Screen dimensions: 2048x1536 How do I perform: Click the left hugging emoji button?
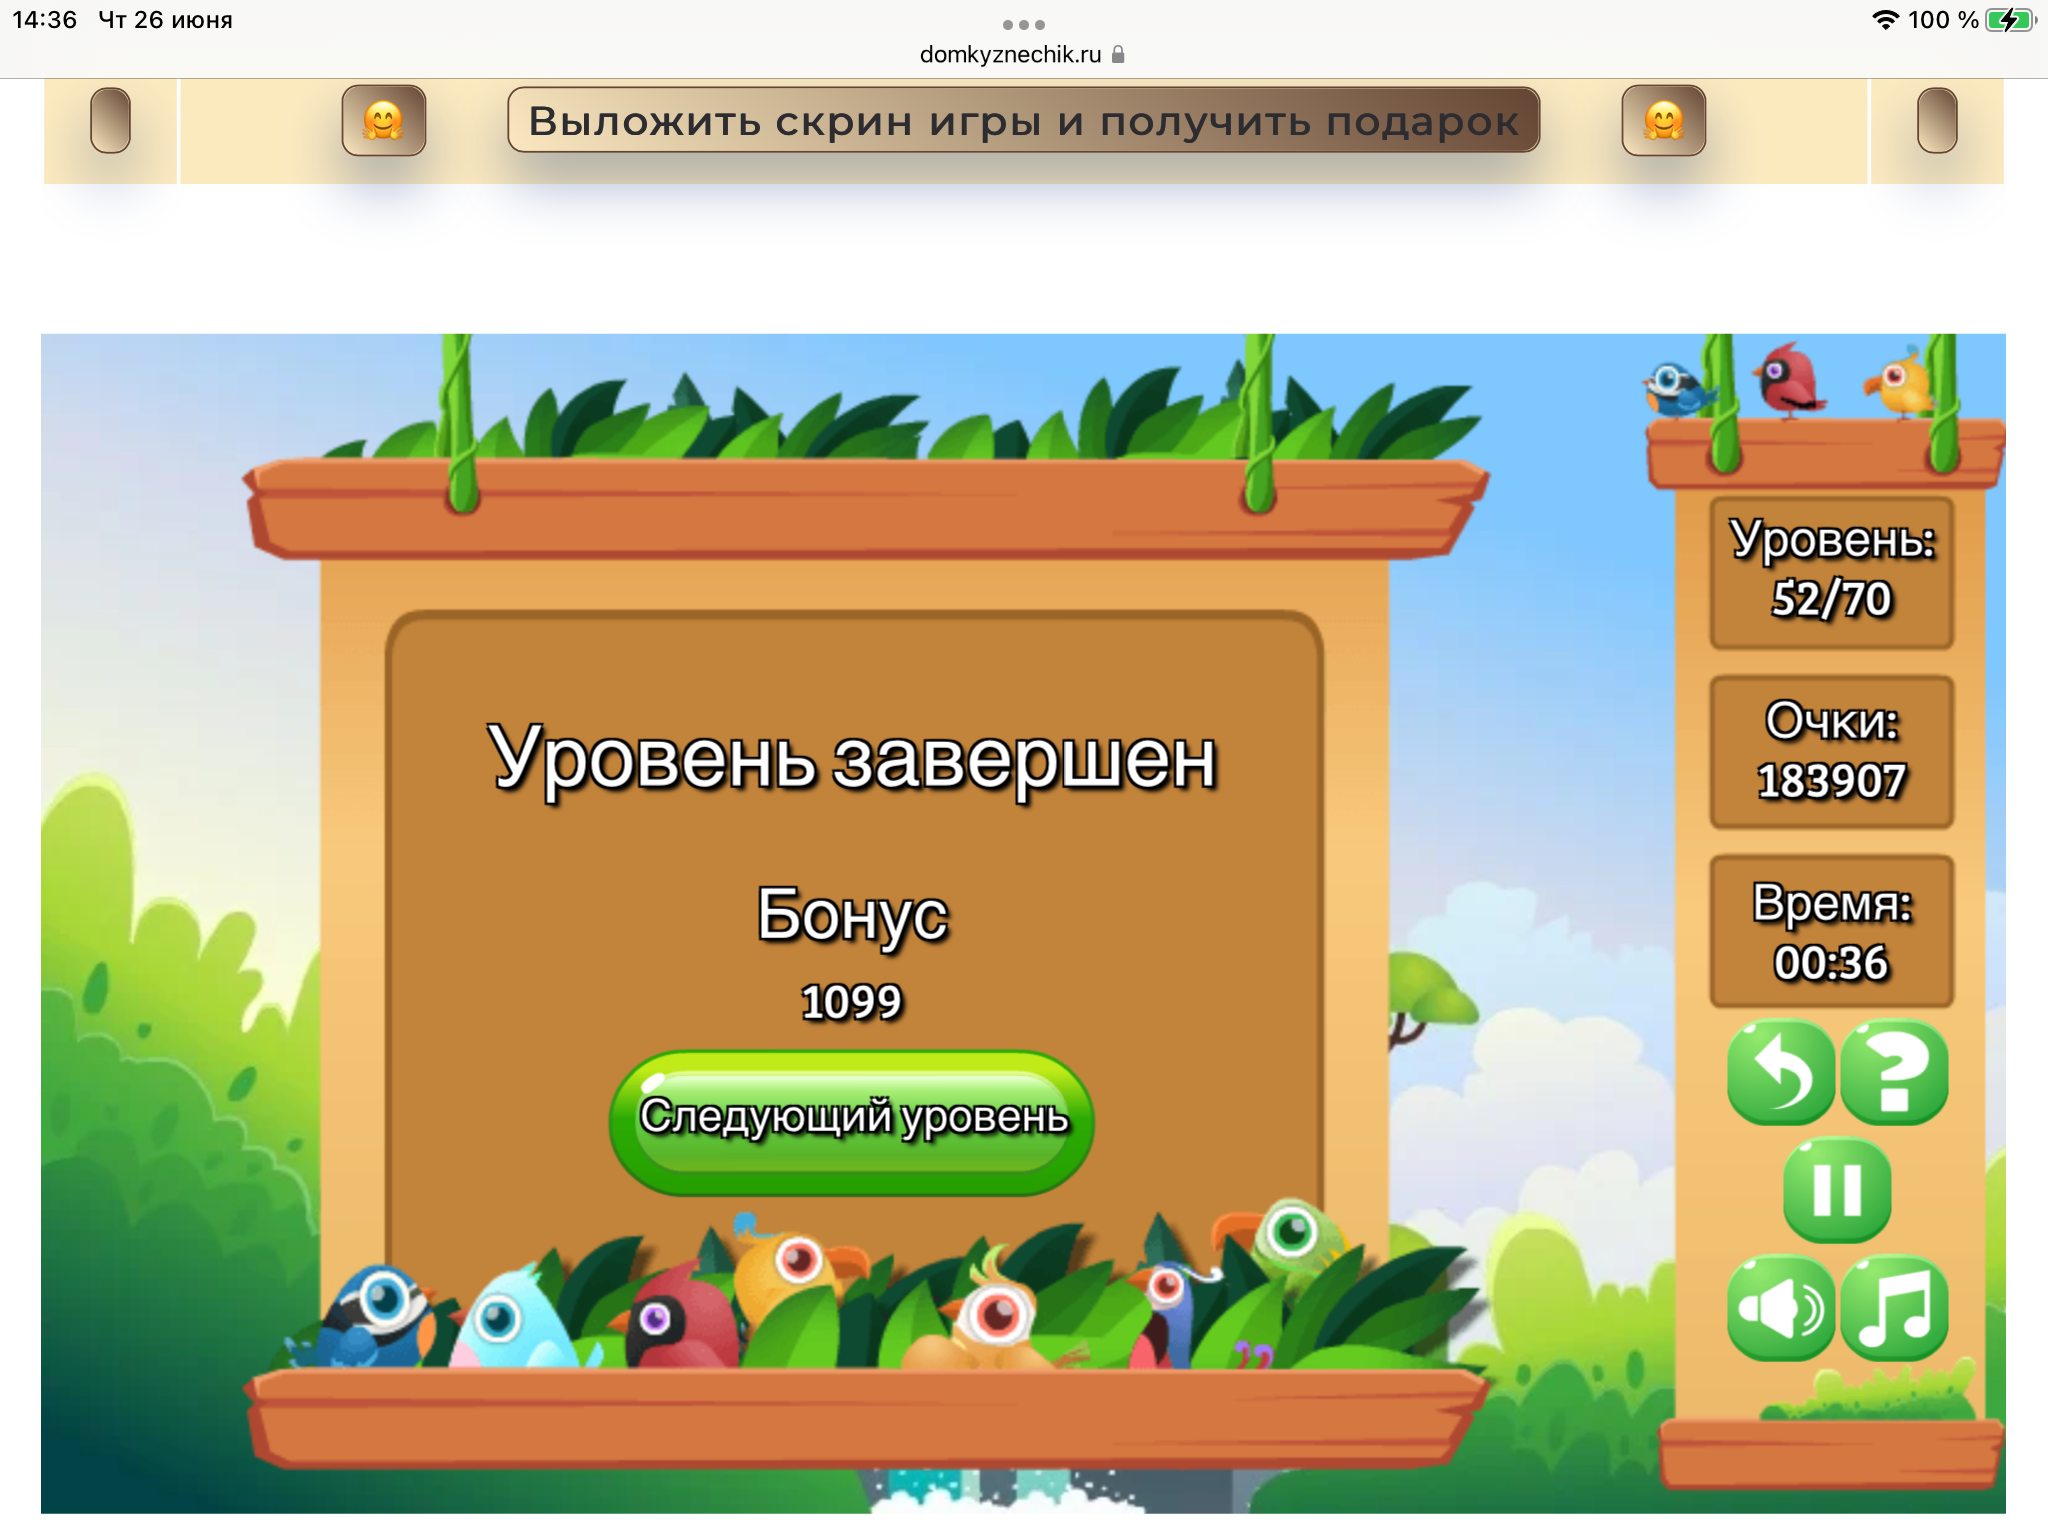[383, 120]
